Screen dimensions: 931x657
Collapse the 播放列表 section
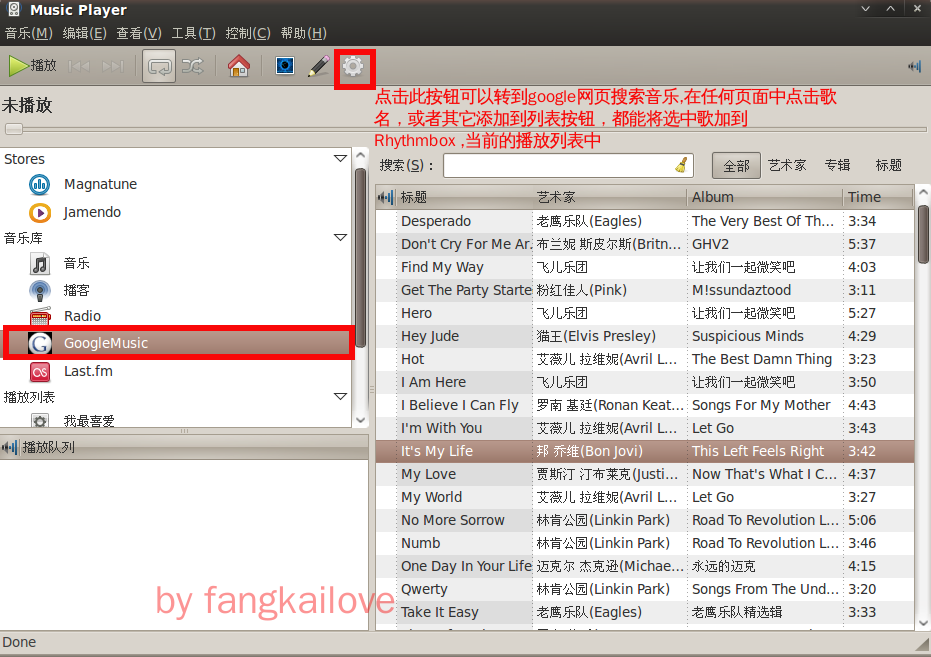[340, 396]
